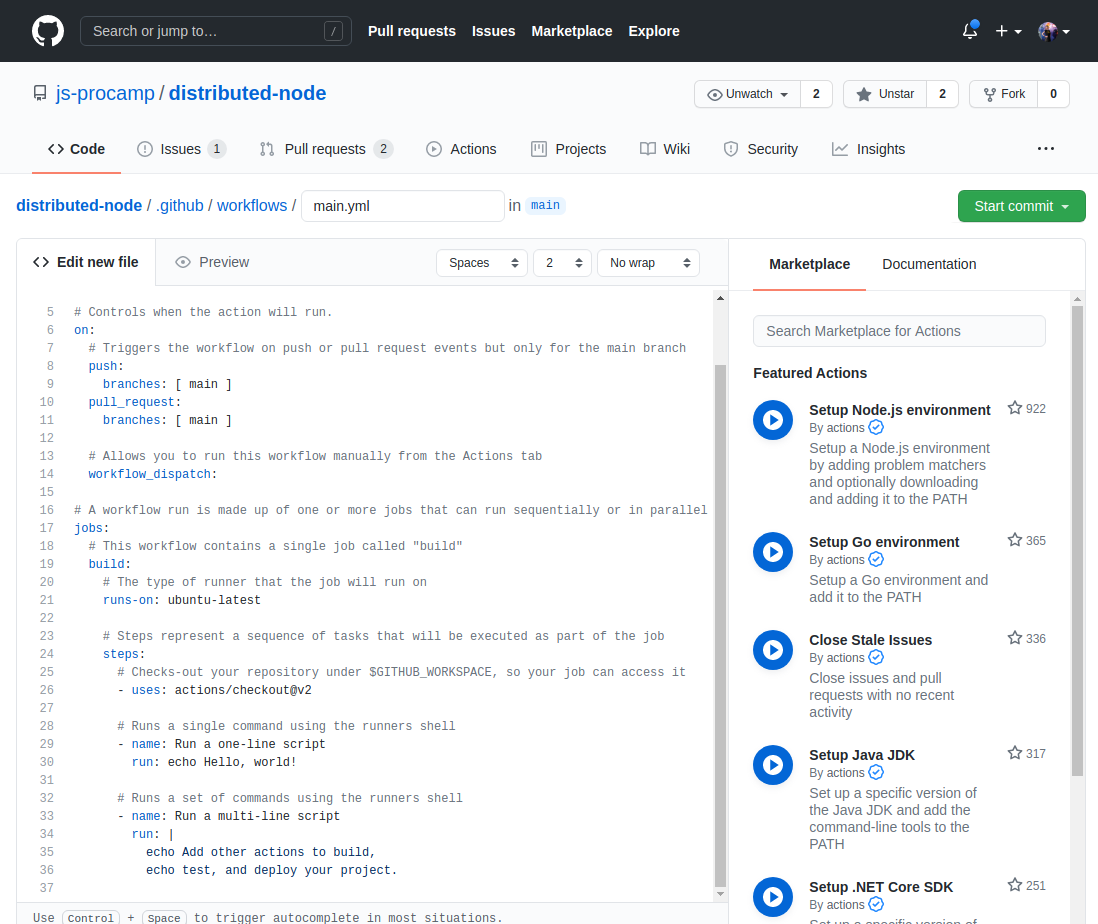1098x924 pixels.
Task: Click Marketplace in top navigation
Action: (x=571, y=32)
